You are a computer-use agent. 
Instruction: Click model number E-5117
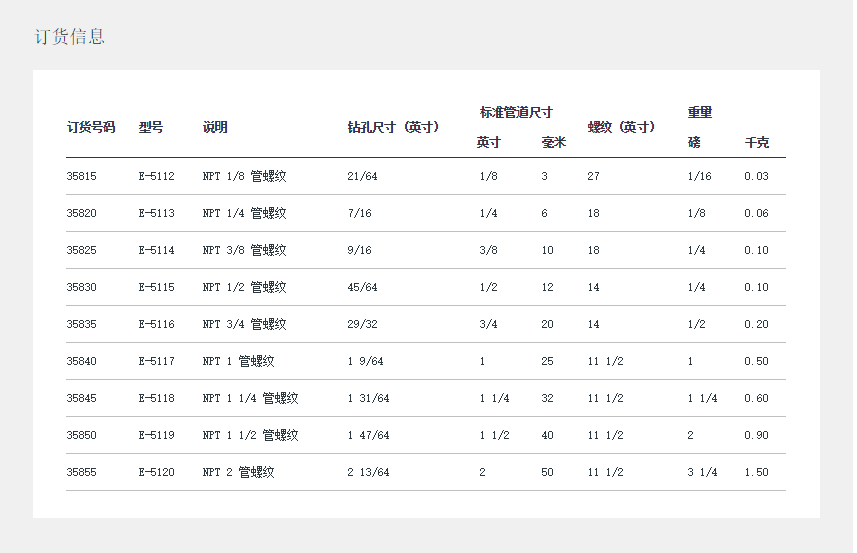pos(156,361)
